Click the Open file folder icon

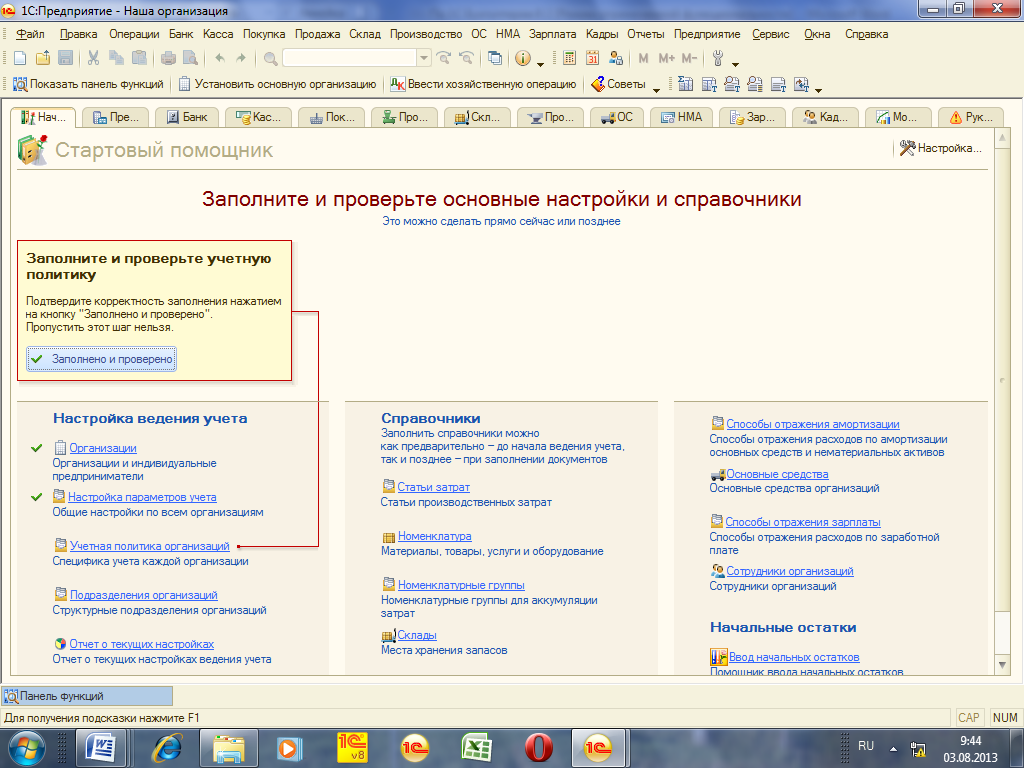point(43,58)
